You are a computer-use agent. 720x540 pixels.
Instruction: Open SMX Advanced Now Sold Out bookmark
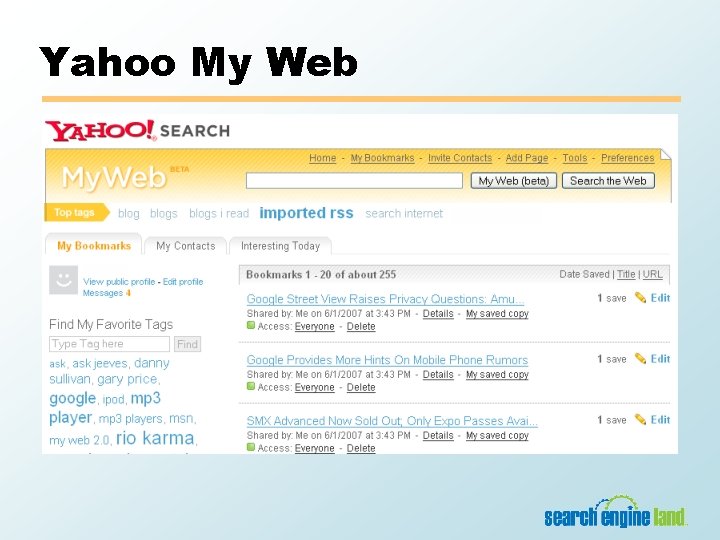tap(392, 421)
